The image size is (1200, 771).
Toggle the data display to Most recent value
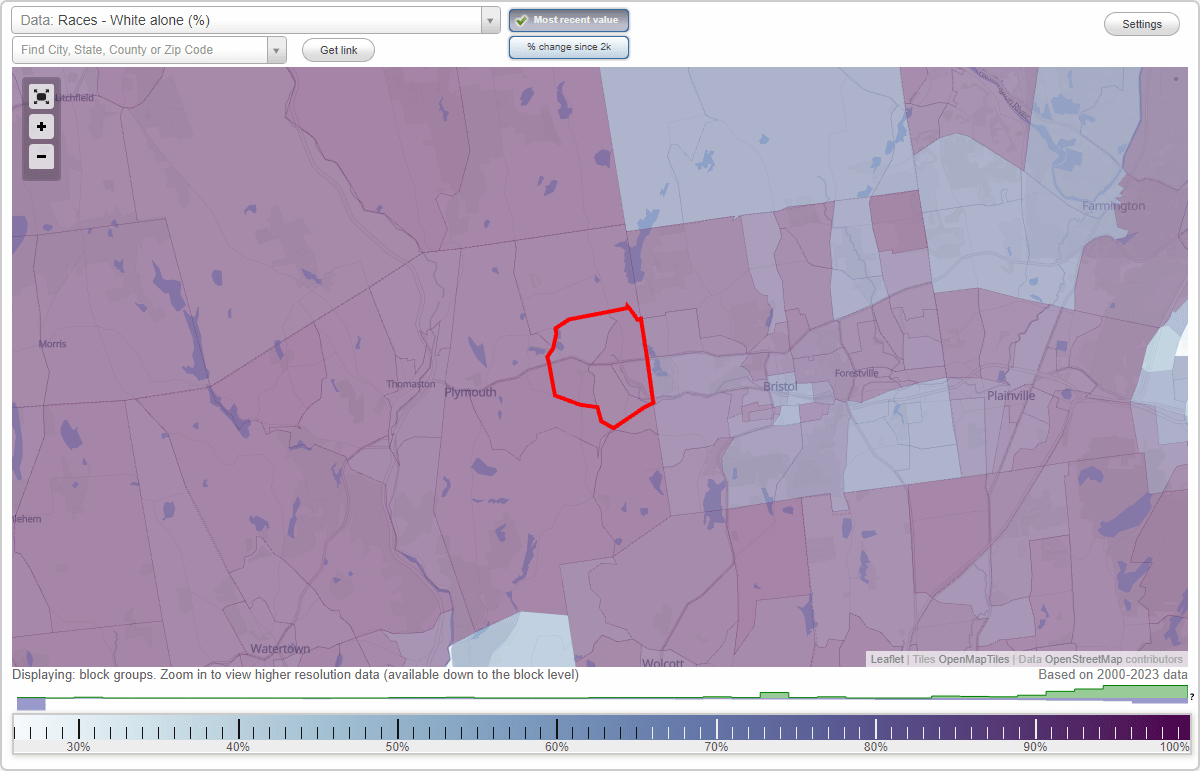point(568,19)
